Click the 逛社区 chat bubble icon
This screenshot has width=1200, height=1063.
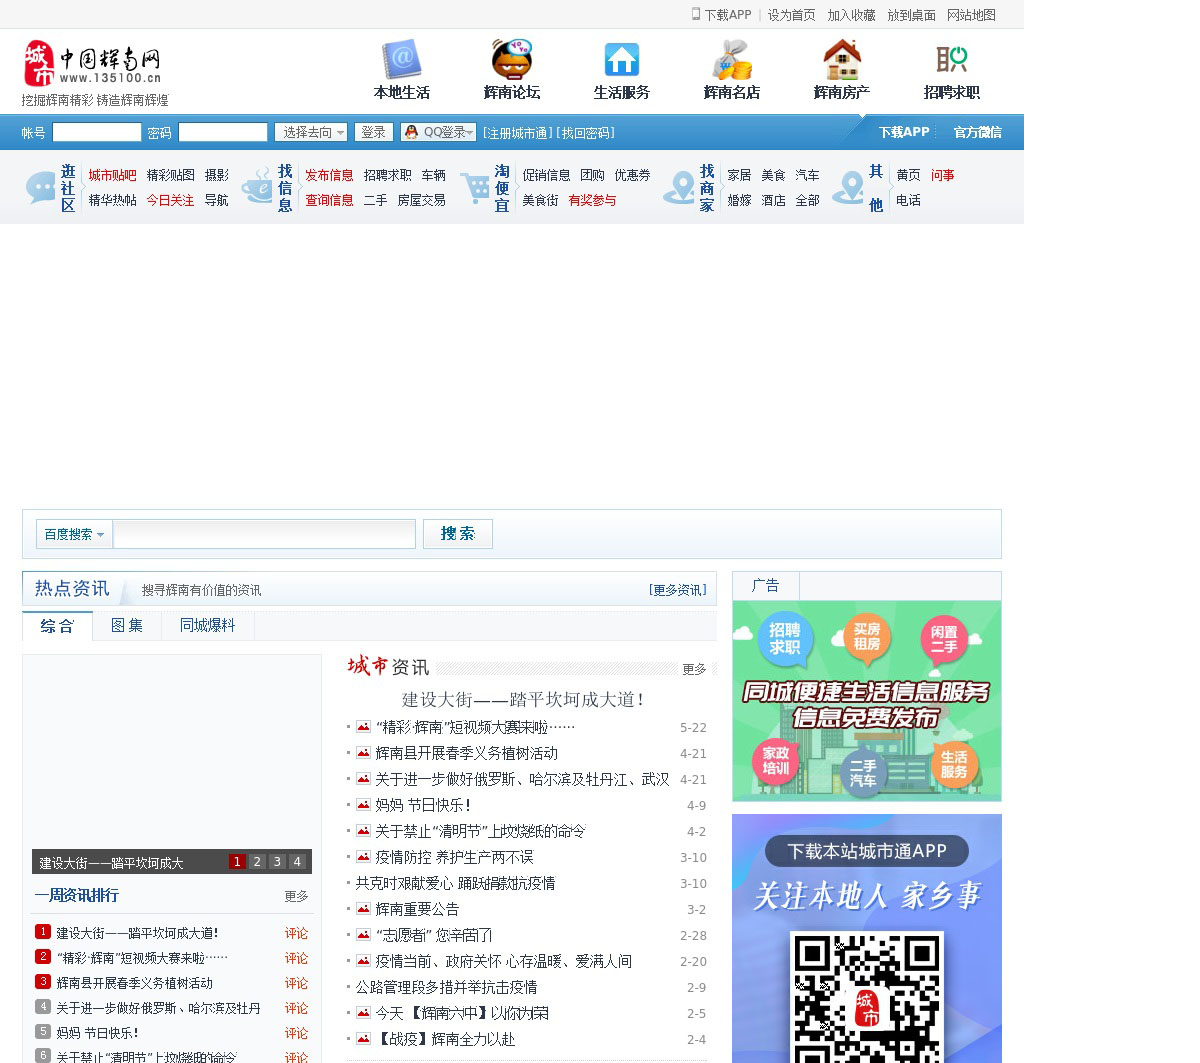(x=41, y=187)
